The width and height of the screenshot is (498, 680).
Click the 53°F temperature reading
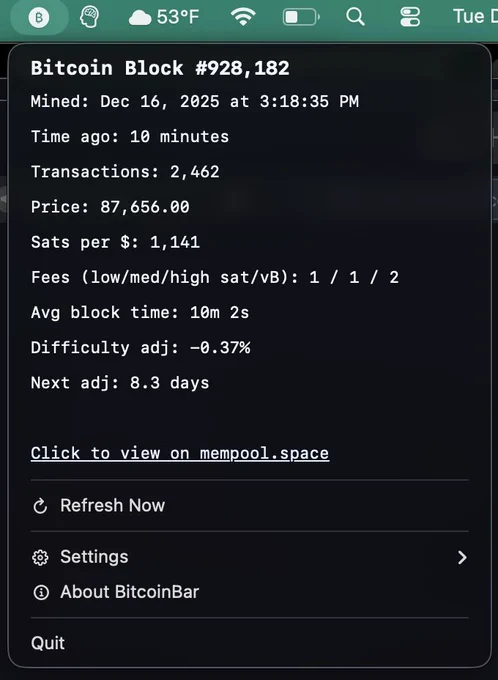178,17
